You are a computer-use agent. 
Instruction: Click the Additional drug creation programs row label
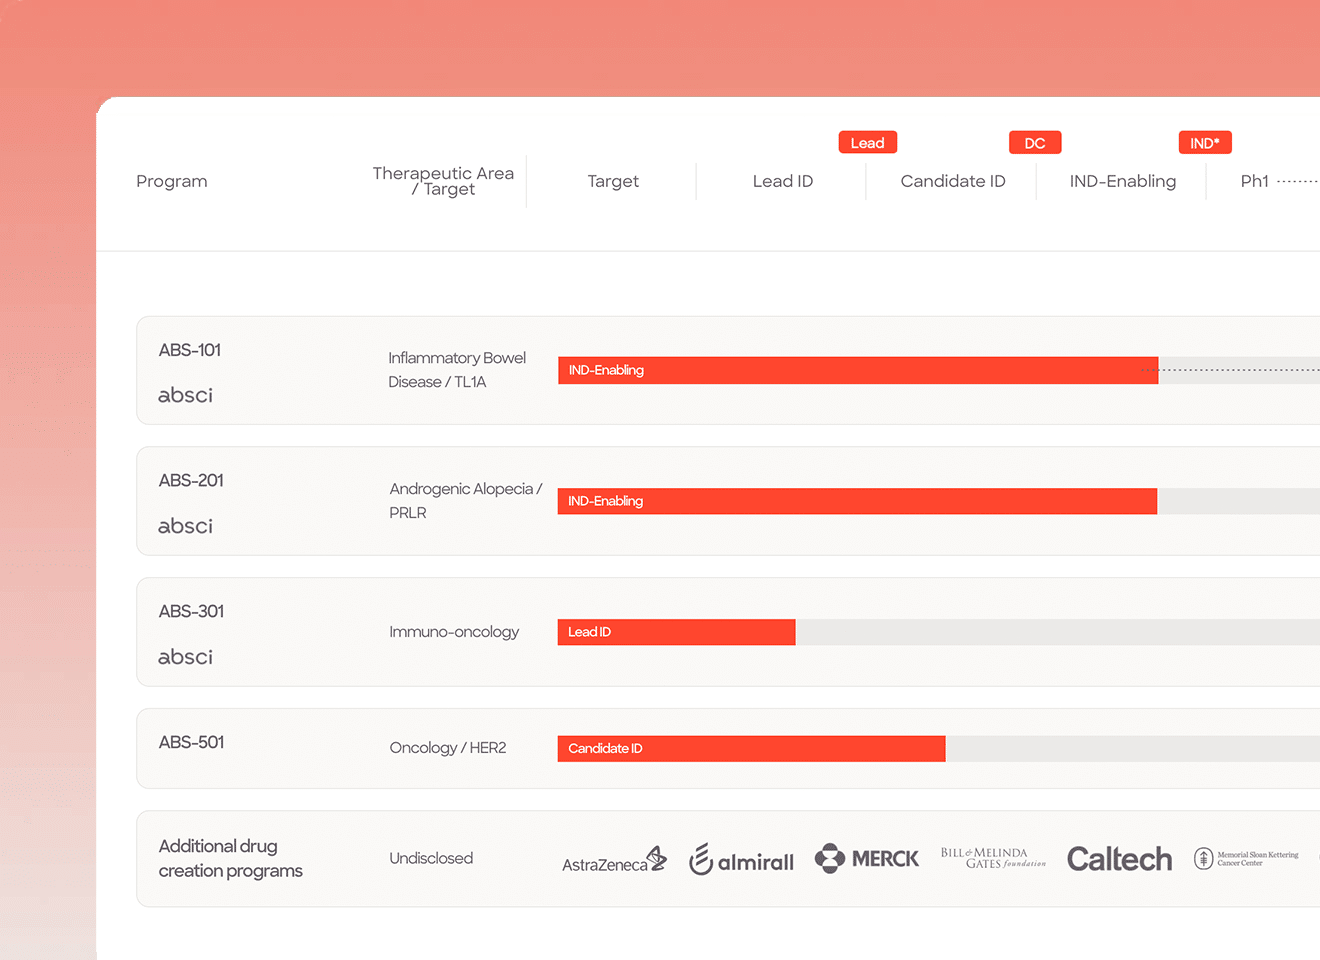coord(231,858)
